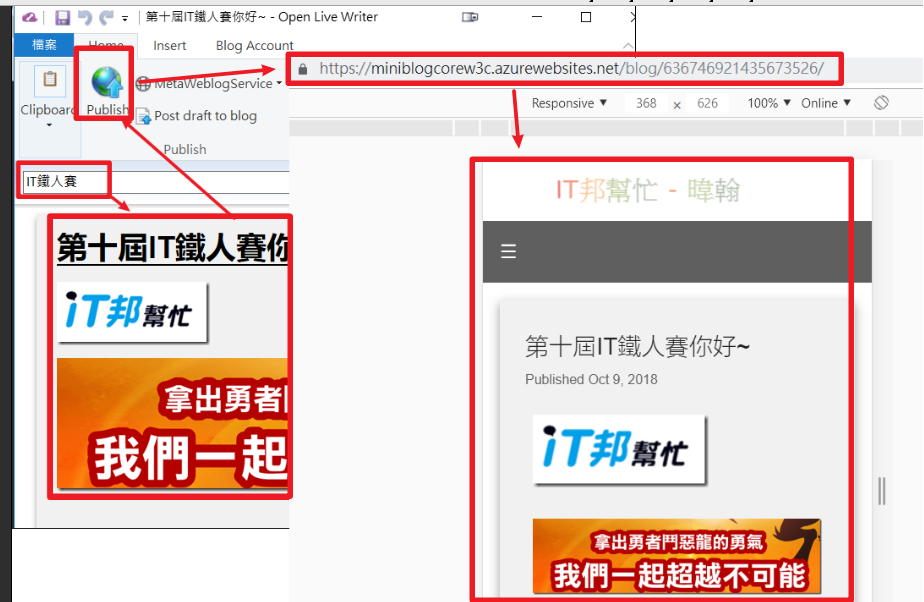Click the lock icon in address bar
The height and width of the screenshot is (602, 924).
(303, 69)
